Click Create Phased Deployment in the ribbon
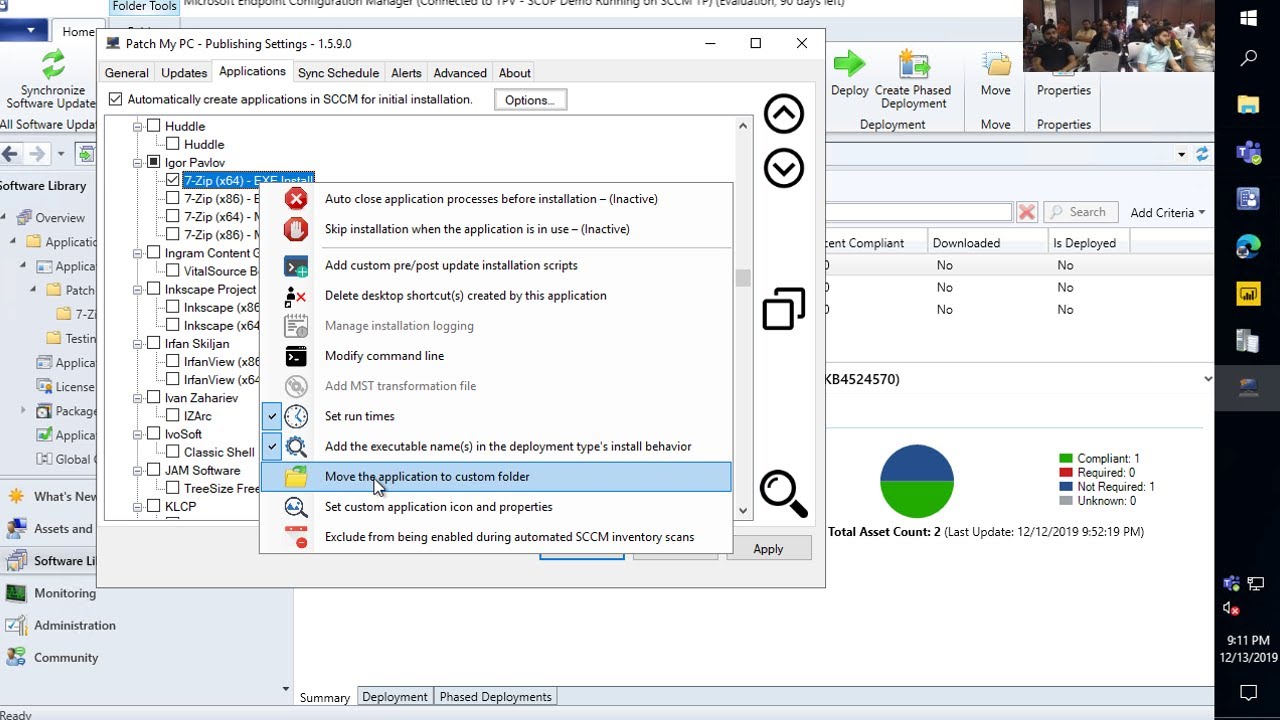The image size is (1280, 720). pos(913,79)
